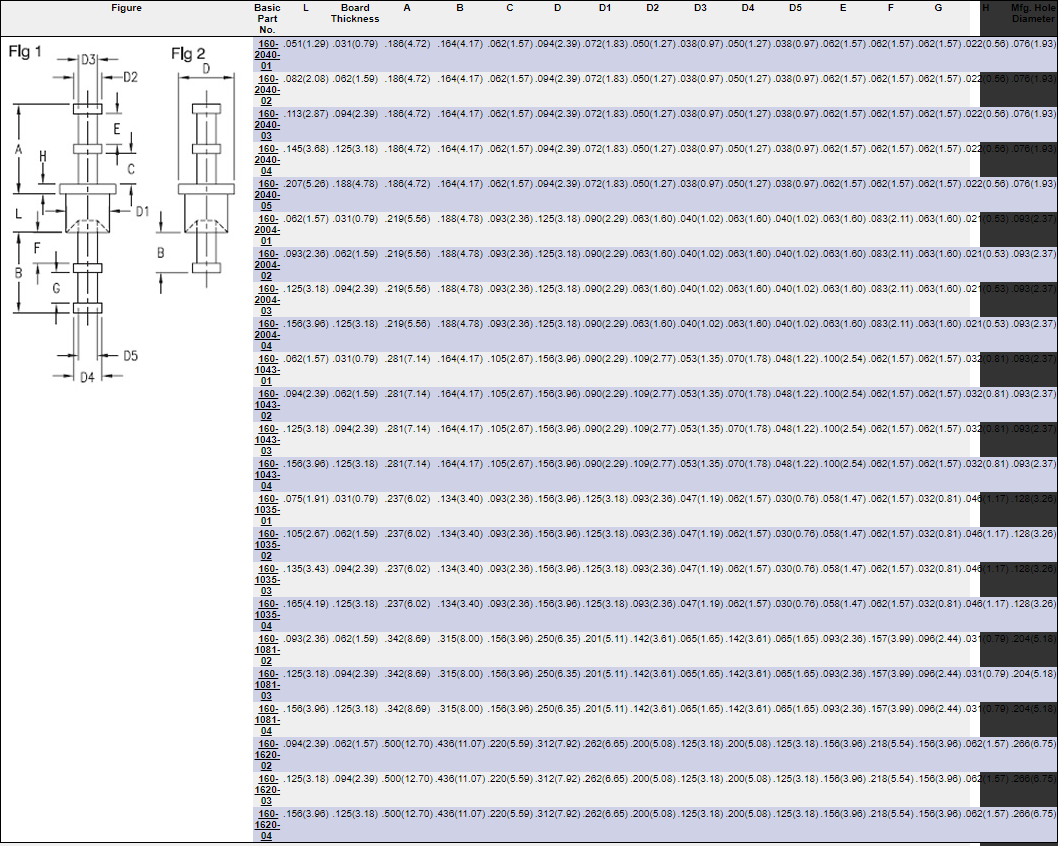Viewport: 1058px width, 846px height.
Task: Click the D5 column header
Action: [x=795, y=8]
